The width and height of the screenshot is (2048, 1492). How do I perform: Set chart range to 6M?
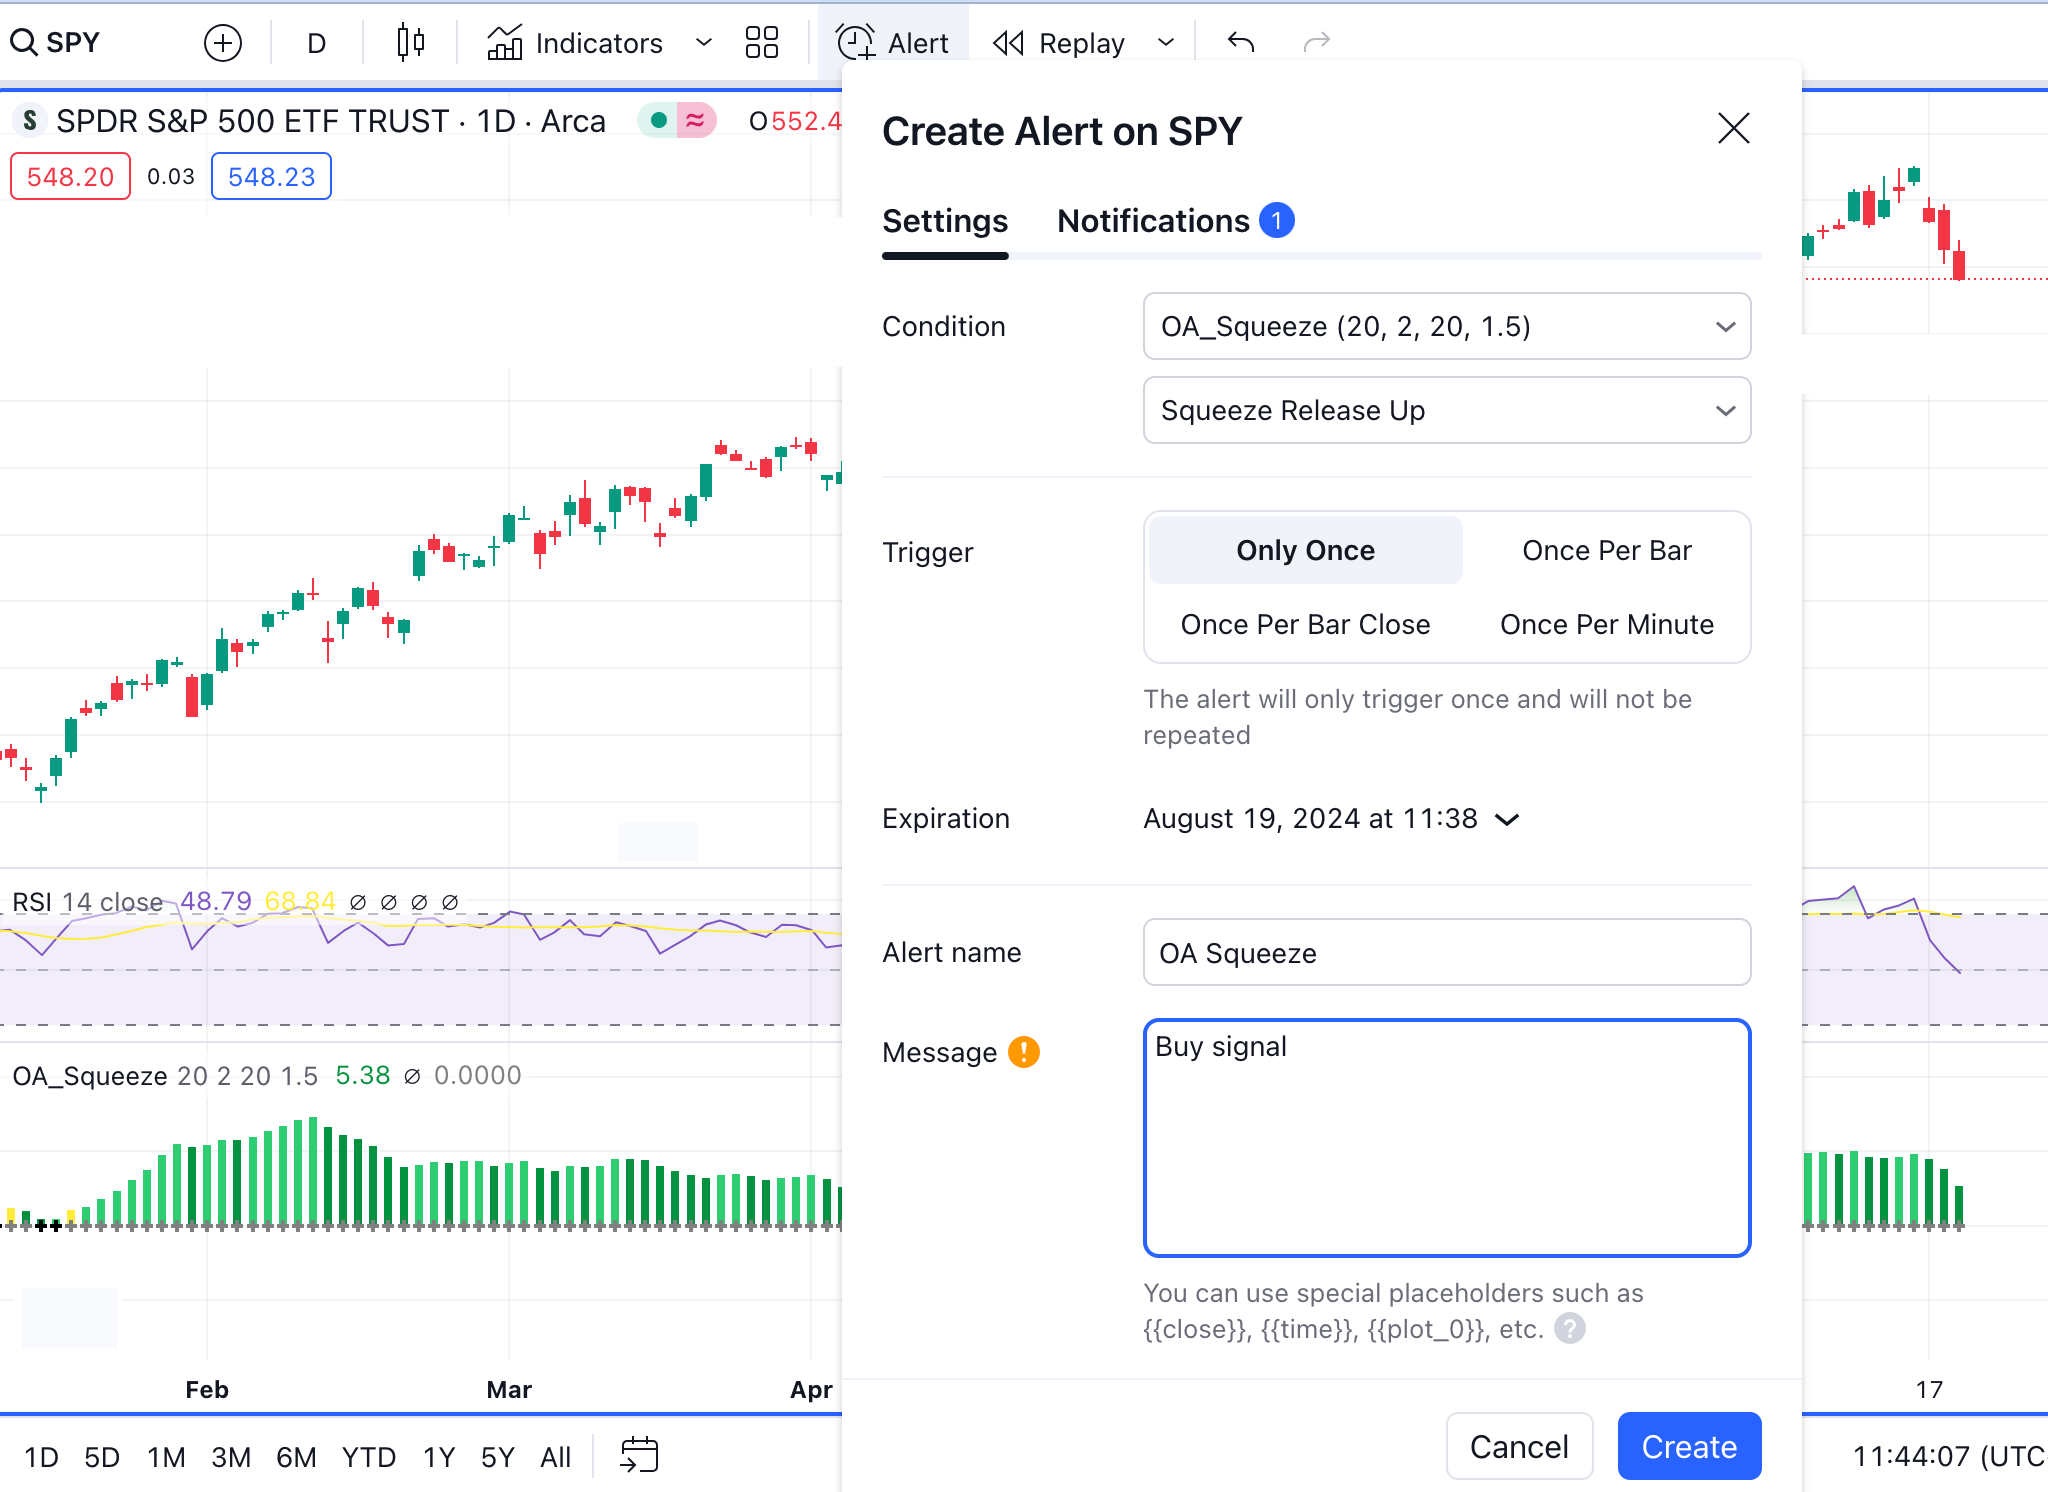(x=296, y=1457)
